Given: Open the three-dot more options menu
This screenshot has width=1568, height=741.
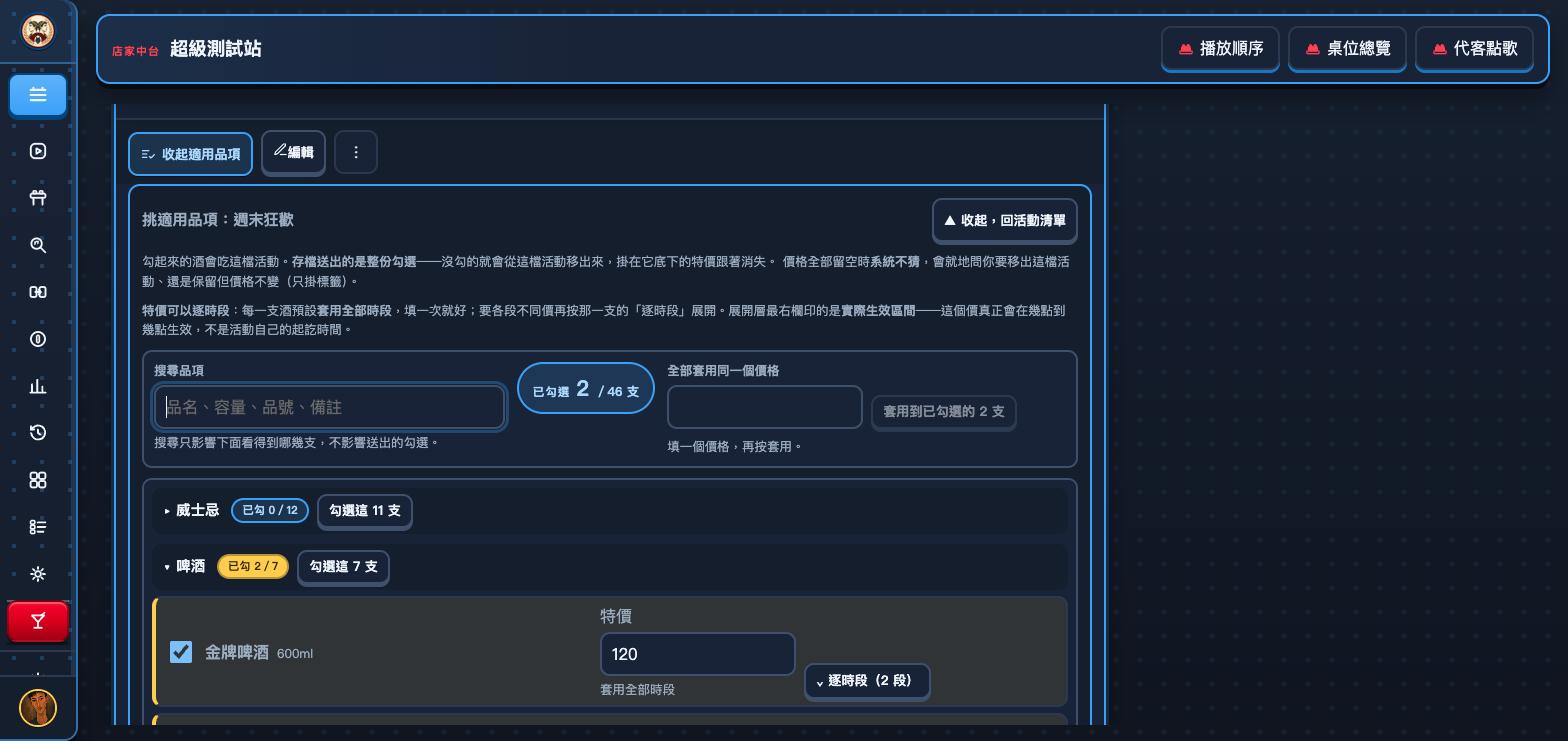Looking at the screenshot, I should [x=356, y=152].
